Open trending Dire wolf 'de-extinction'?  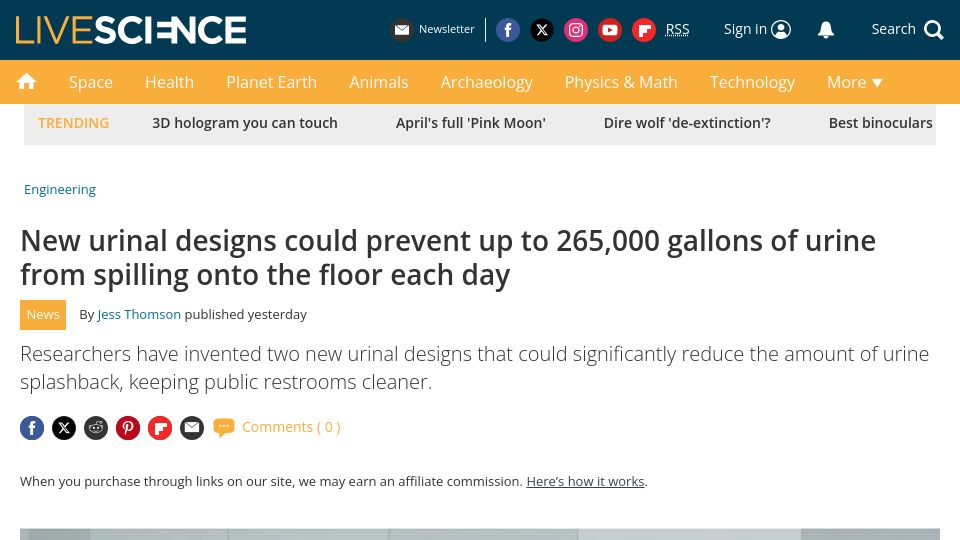(687, 123)
